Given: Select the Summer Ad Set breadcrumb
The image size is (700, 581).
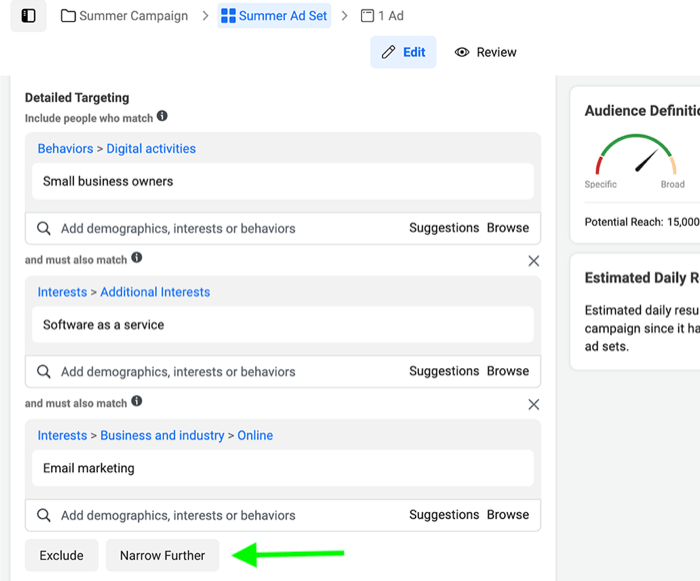Looking at the screenshot, I should [x=274, y=16].
